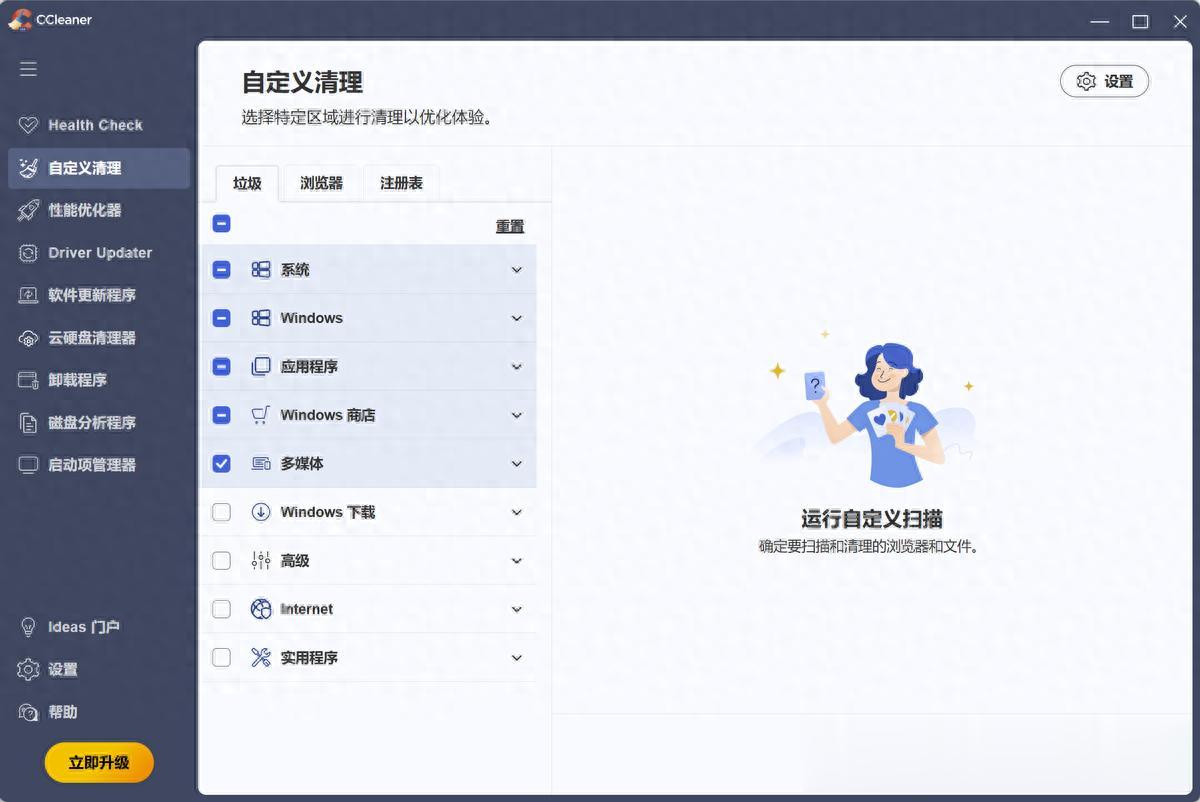Click the 重置 reset link
Image resolution: width=1200 pixels, height=802 pixels.
pos(510,227)
